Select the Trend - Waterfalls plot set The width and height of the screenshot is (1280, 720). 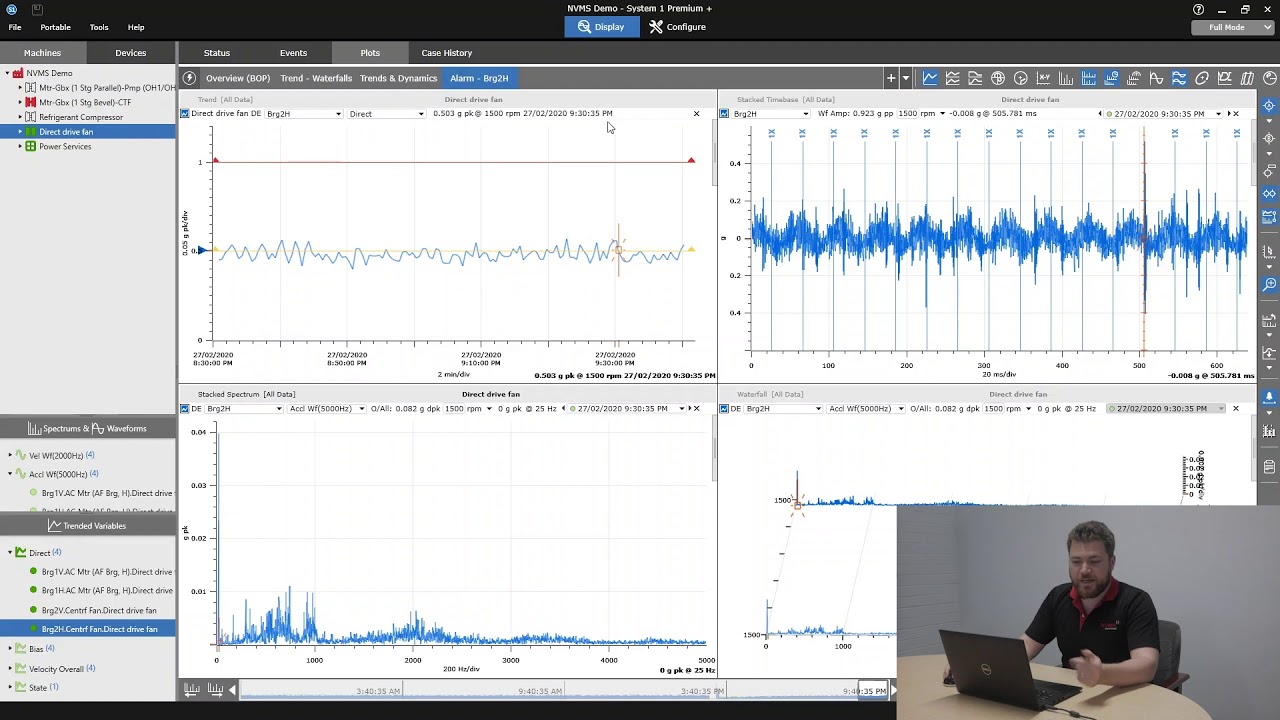(316, 78)
